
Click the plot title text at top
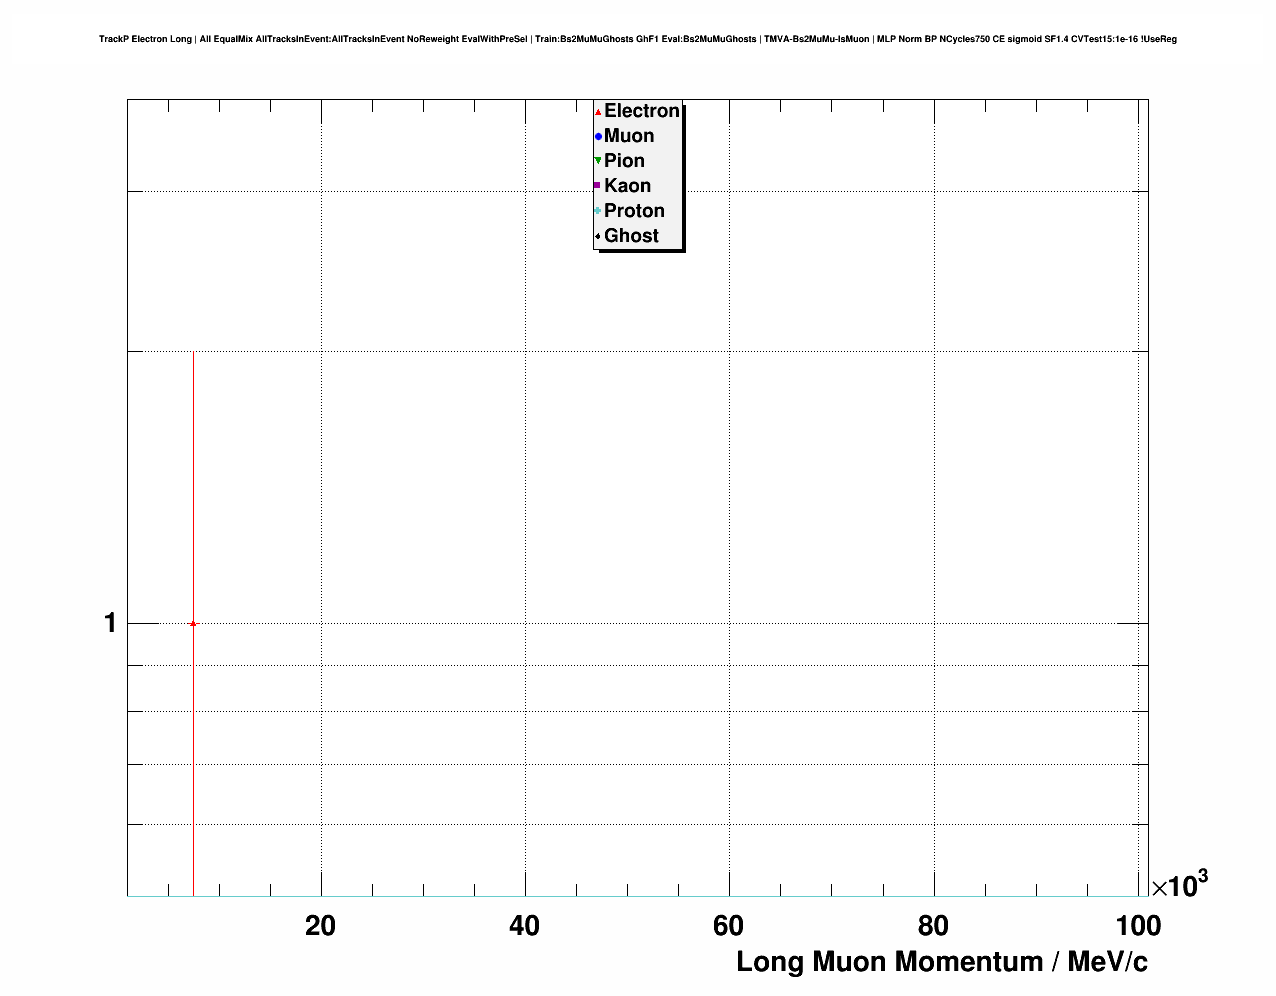(638, 39)
